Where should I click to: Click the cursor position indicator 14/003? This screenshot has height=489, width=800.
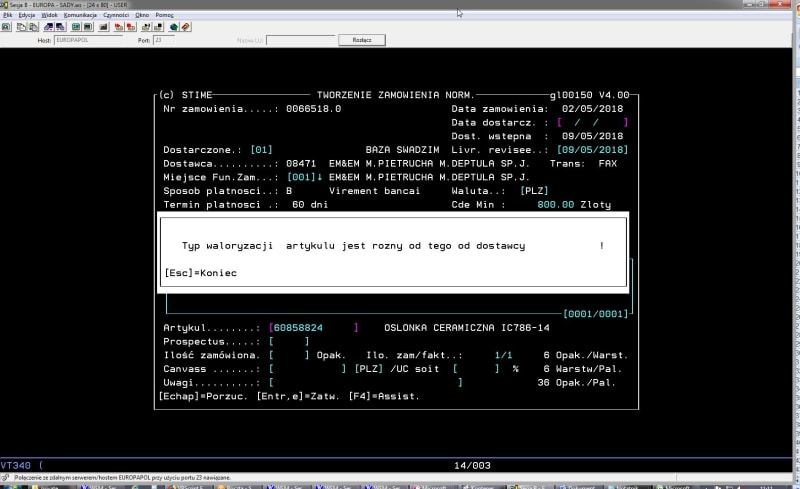(x=472, y=466)
